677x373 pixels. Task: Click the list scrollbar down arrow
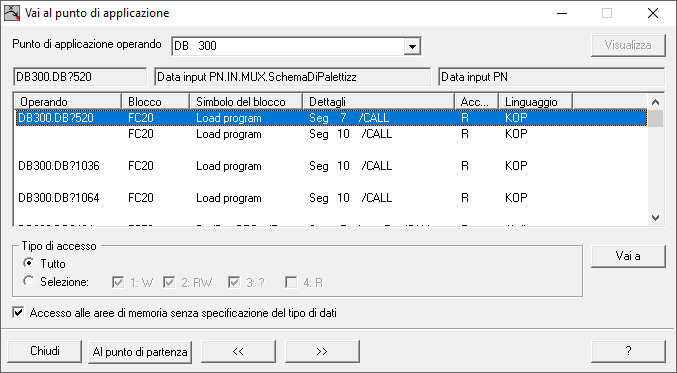(x=655, y=218)
